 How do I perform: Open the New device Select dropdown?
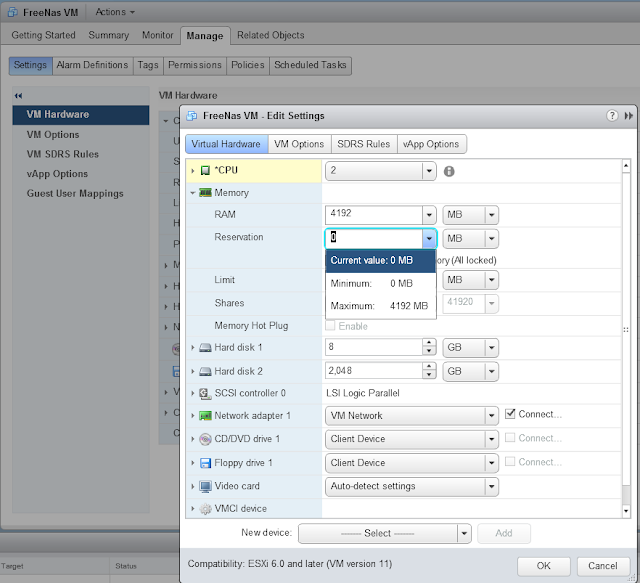point(384,533)
